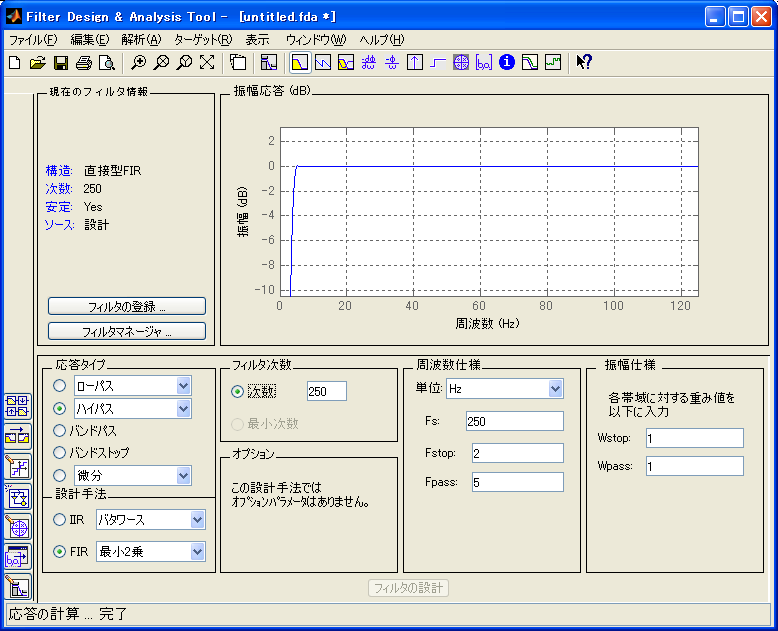The height and width of the screenshot is (631, 778).
Task: Open Design Filter sidebar icon
Action: click(x=17, y=586)
